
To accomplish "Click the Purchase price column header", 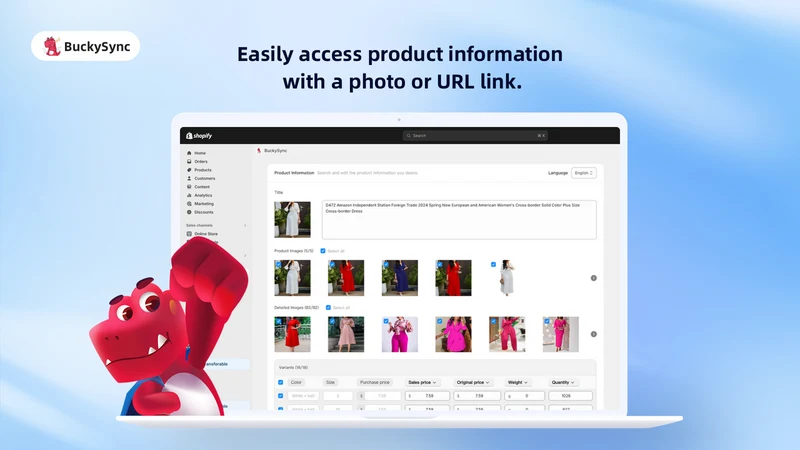I will pos(374,382).
